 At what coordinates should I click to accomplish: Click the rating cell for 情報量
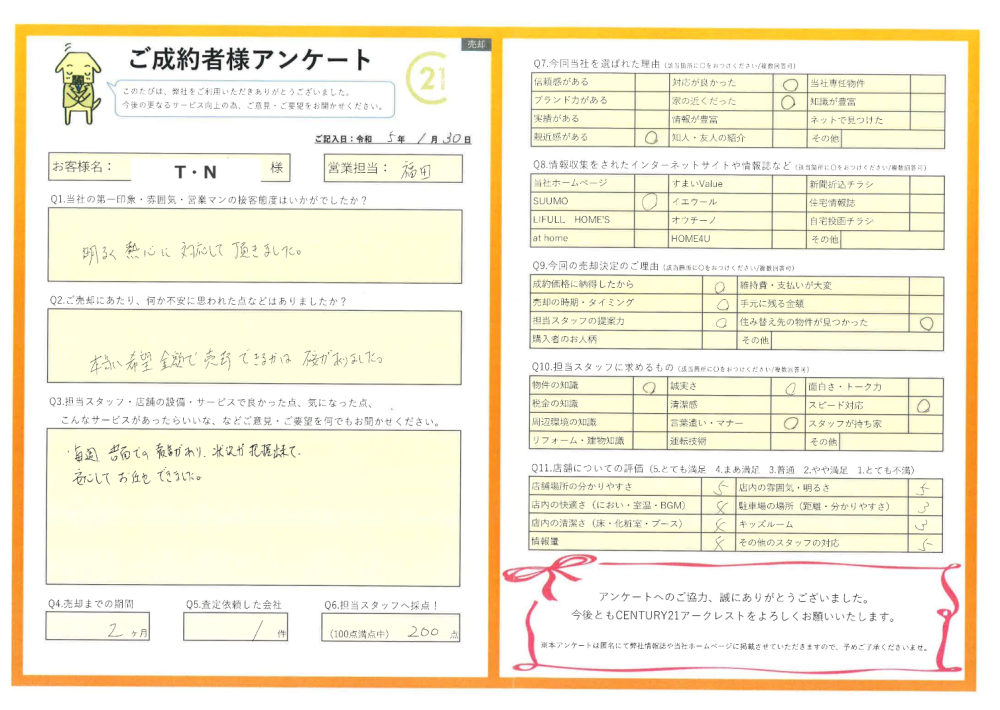point(715,543)
